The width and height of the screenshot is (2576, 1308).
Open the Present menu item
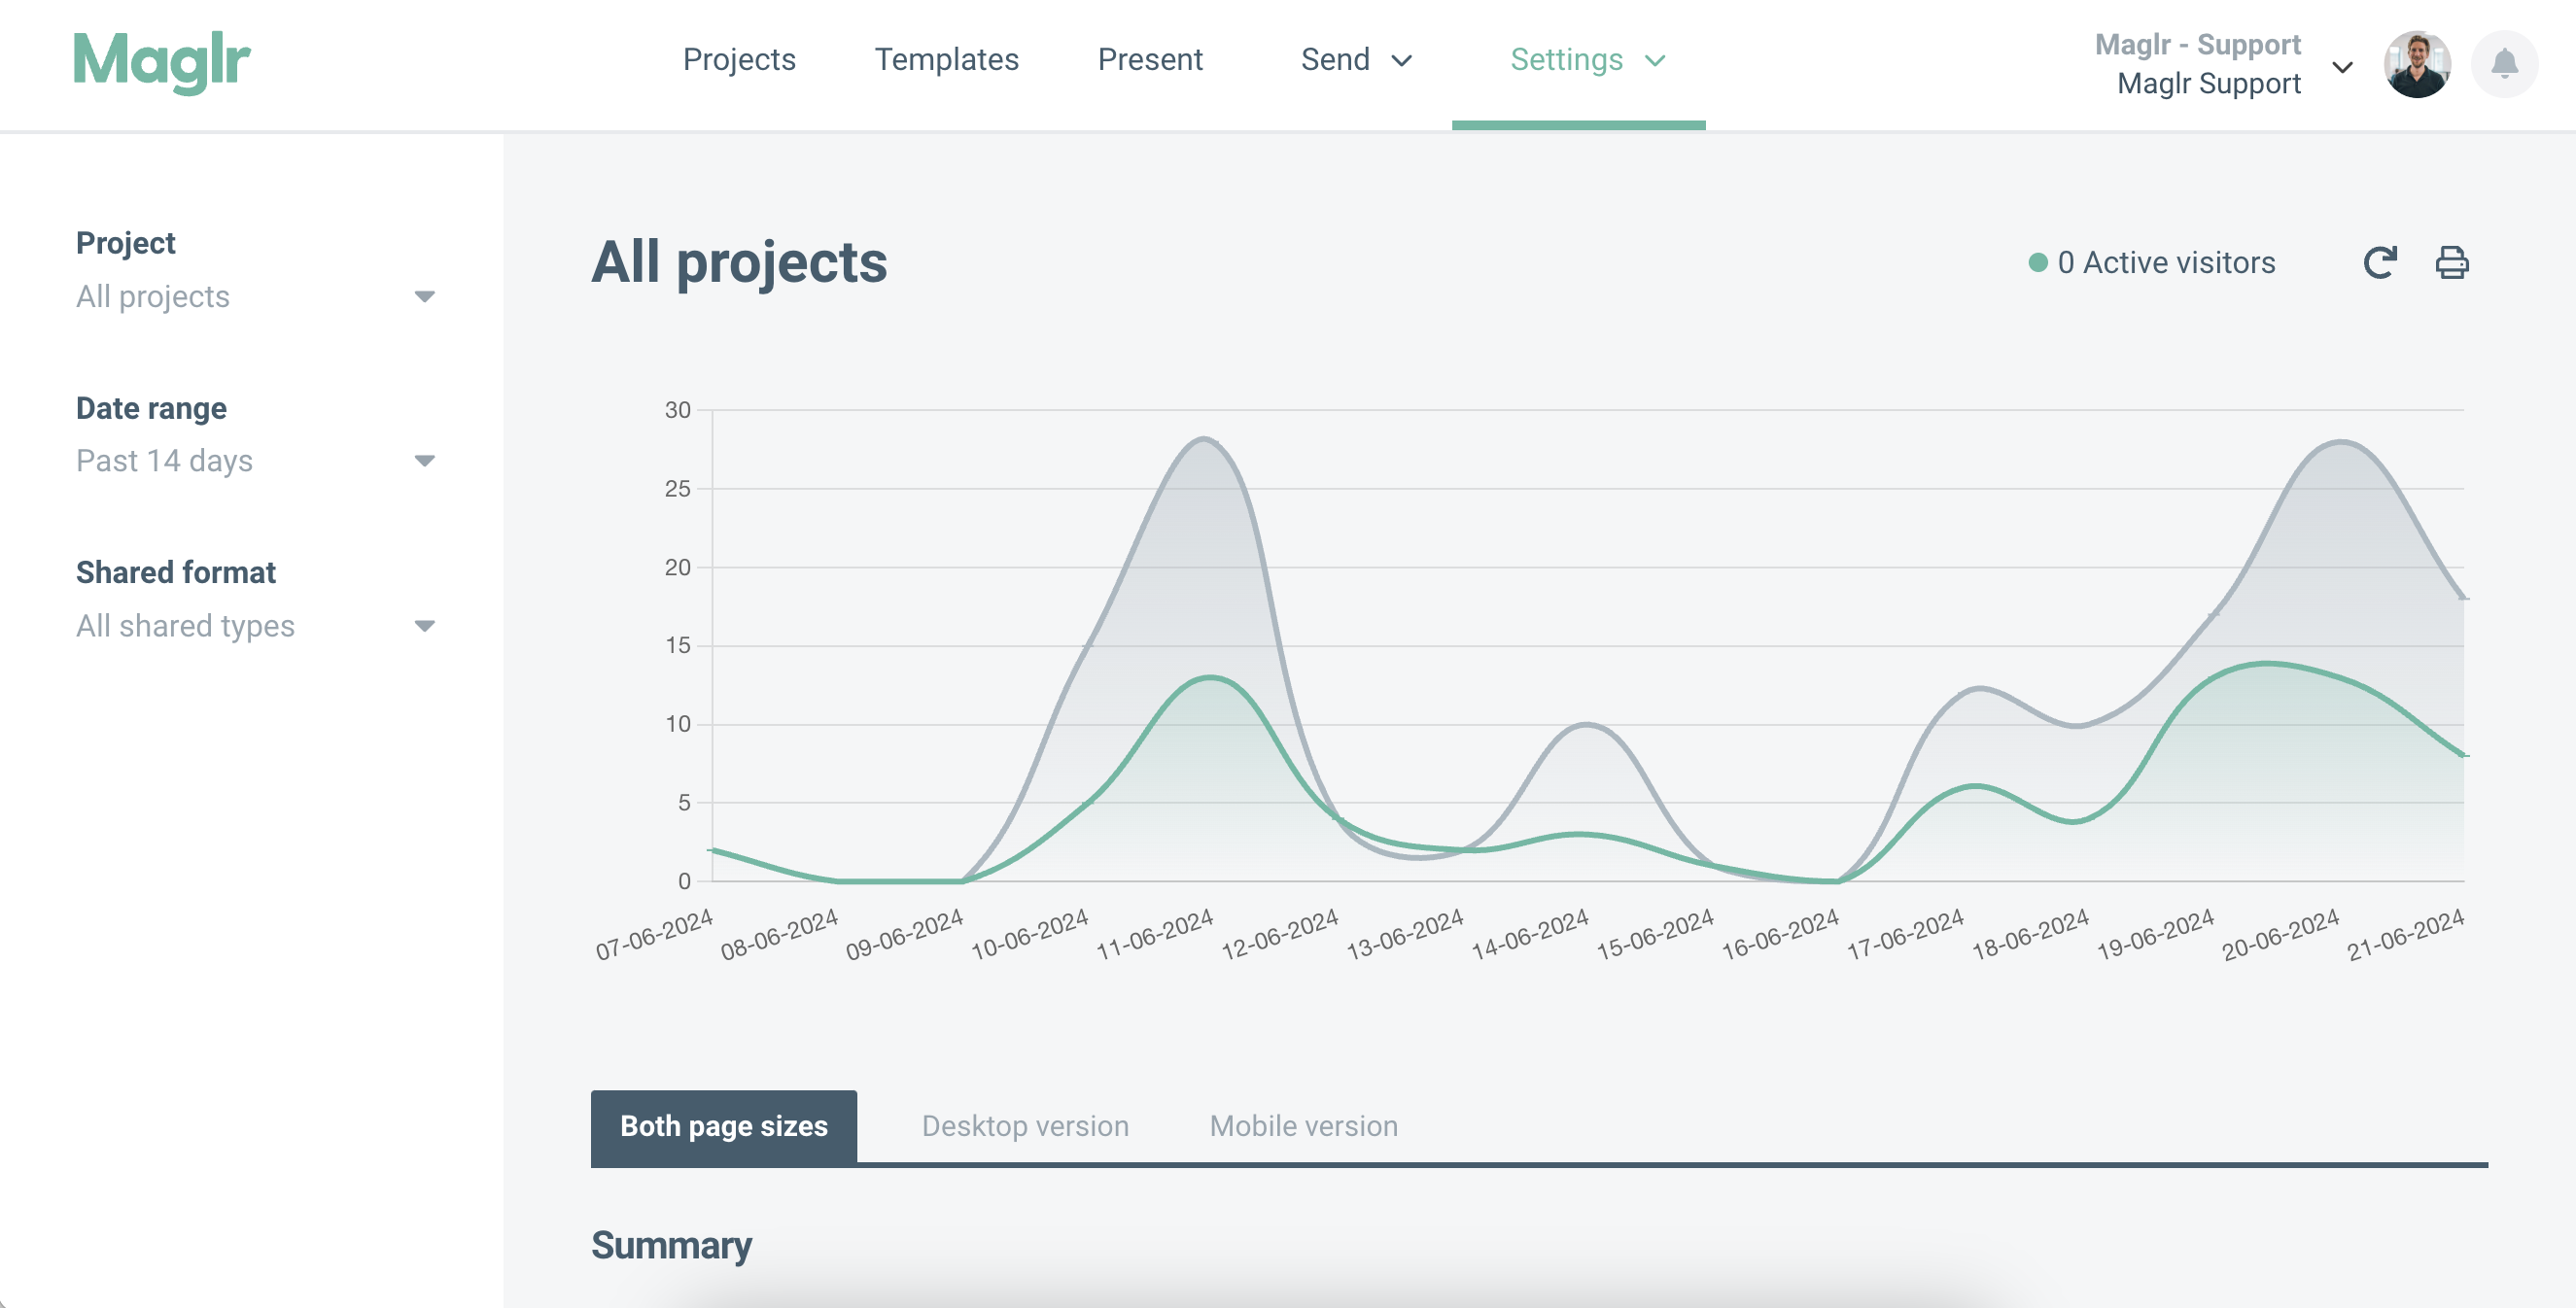click(x=1150, y=60)
